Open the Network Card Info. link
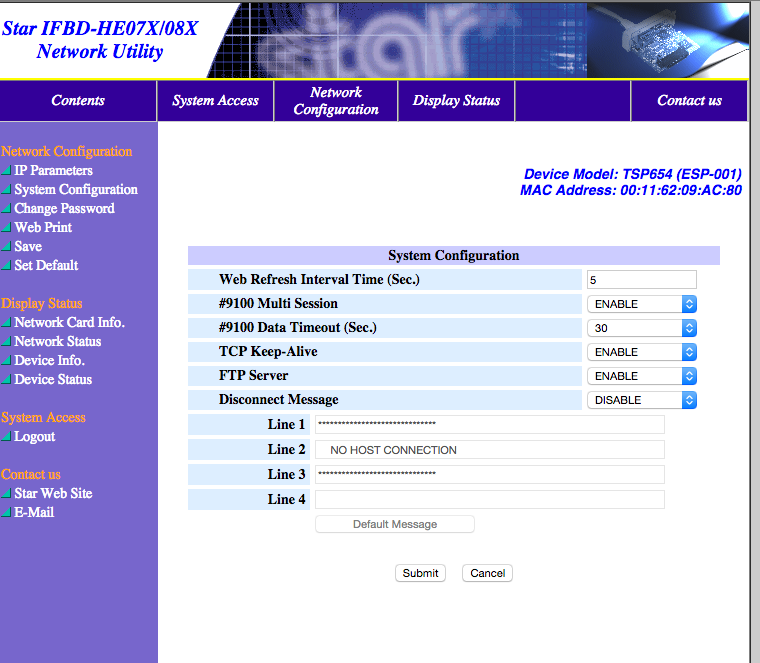This screenshot has height=663, width=760. point(69,323)
